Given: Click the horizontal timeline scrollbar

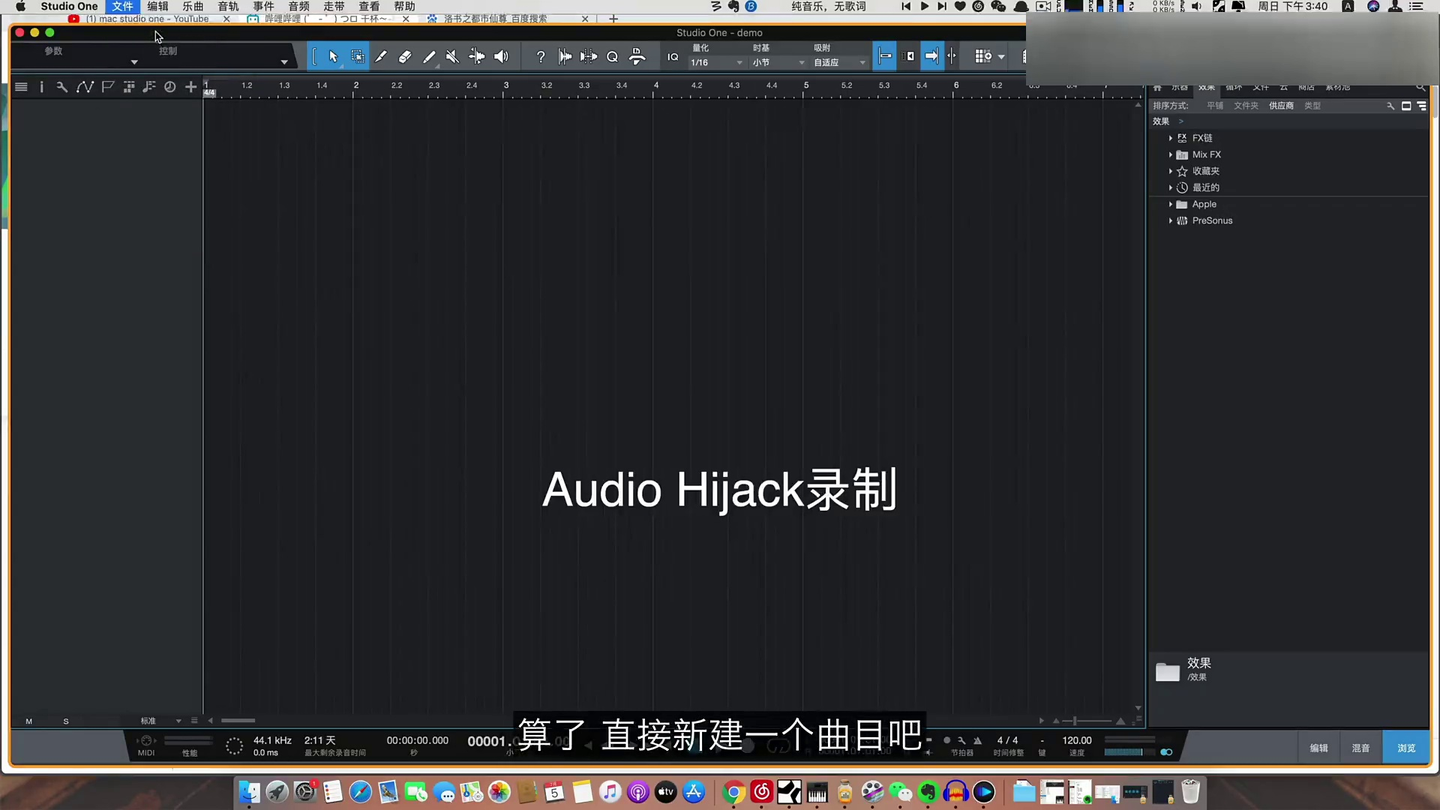Looking at the screenshot, I should [238, 720].
